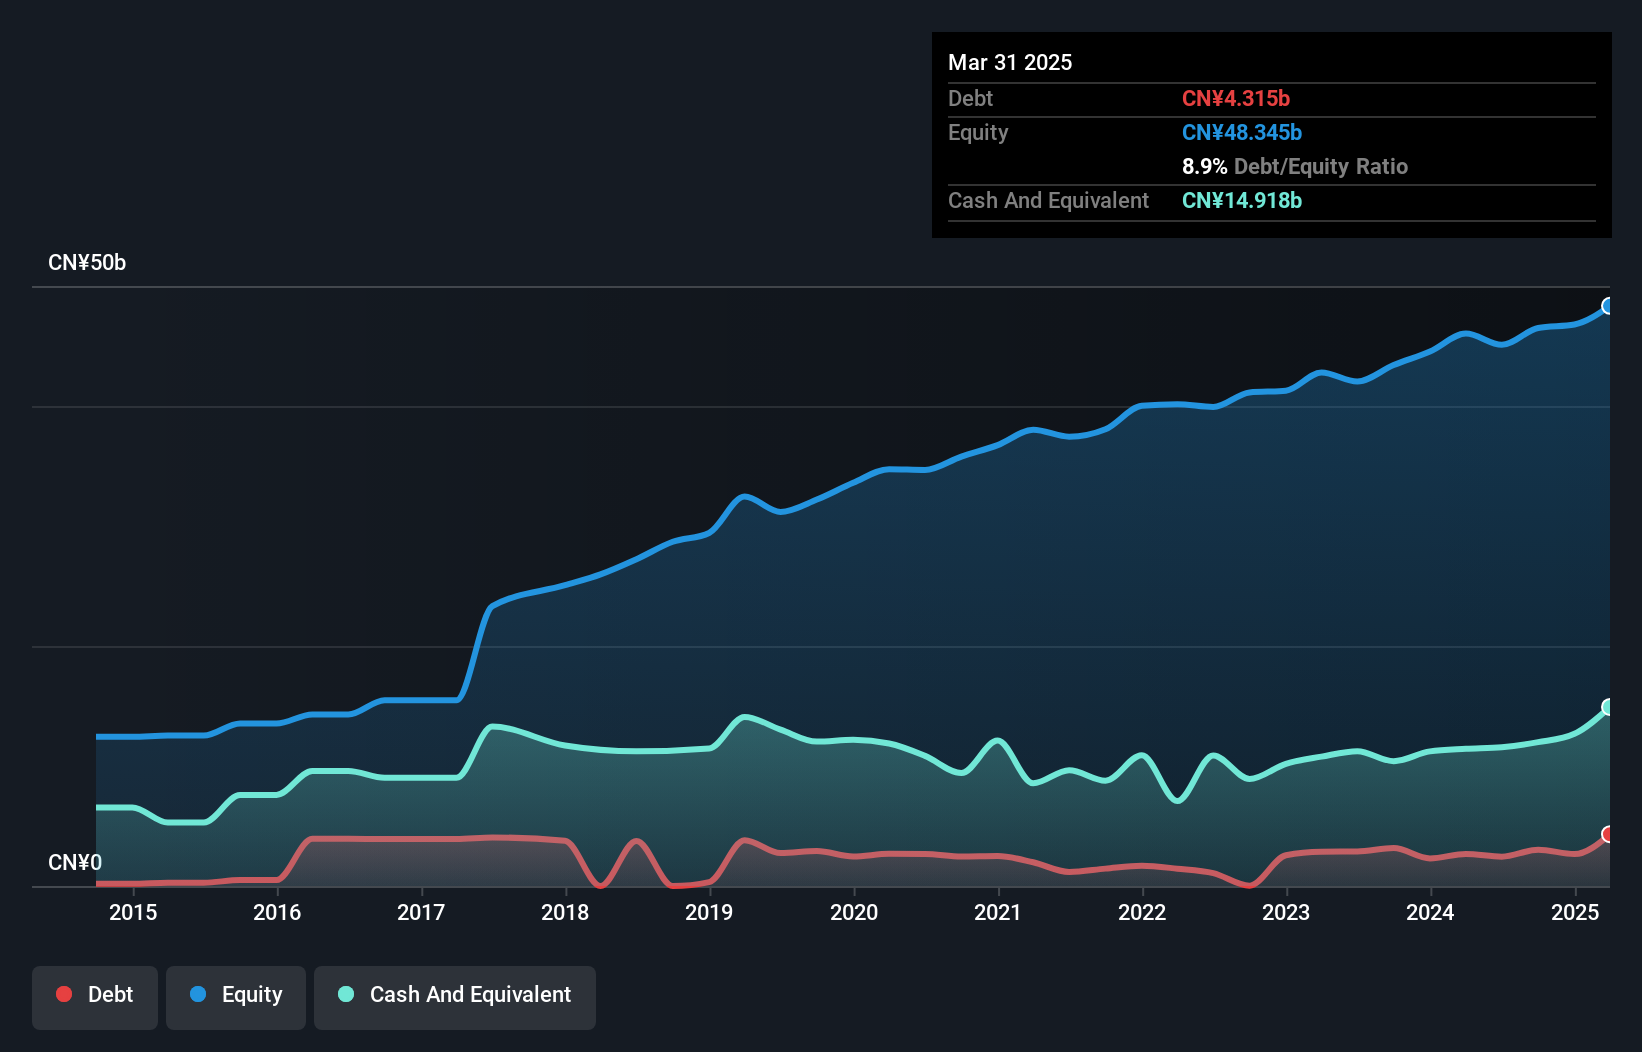Viewport: 1642px width, 1052px height.
Task: Click the blue Equity legend dot
Action: point(197,994)
